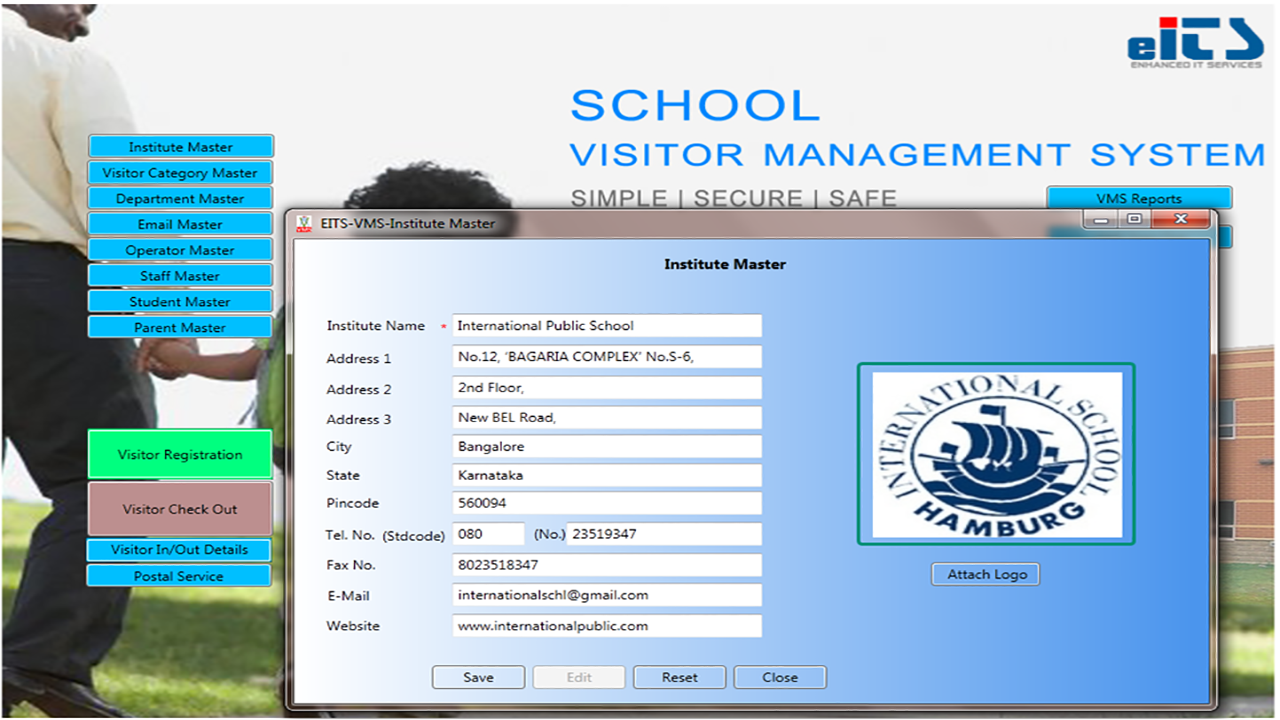This screenshot has height=720, width=1280.
Task: Open VMS Reports in the main window
Action: 1139,198
